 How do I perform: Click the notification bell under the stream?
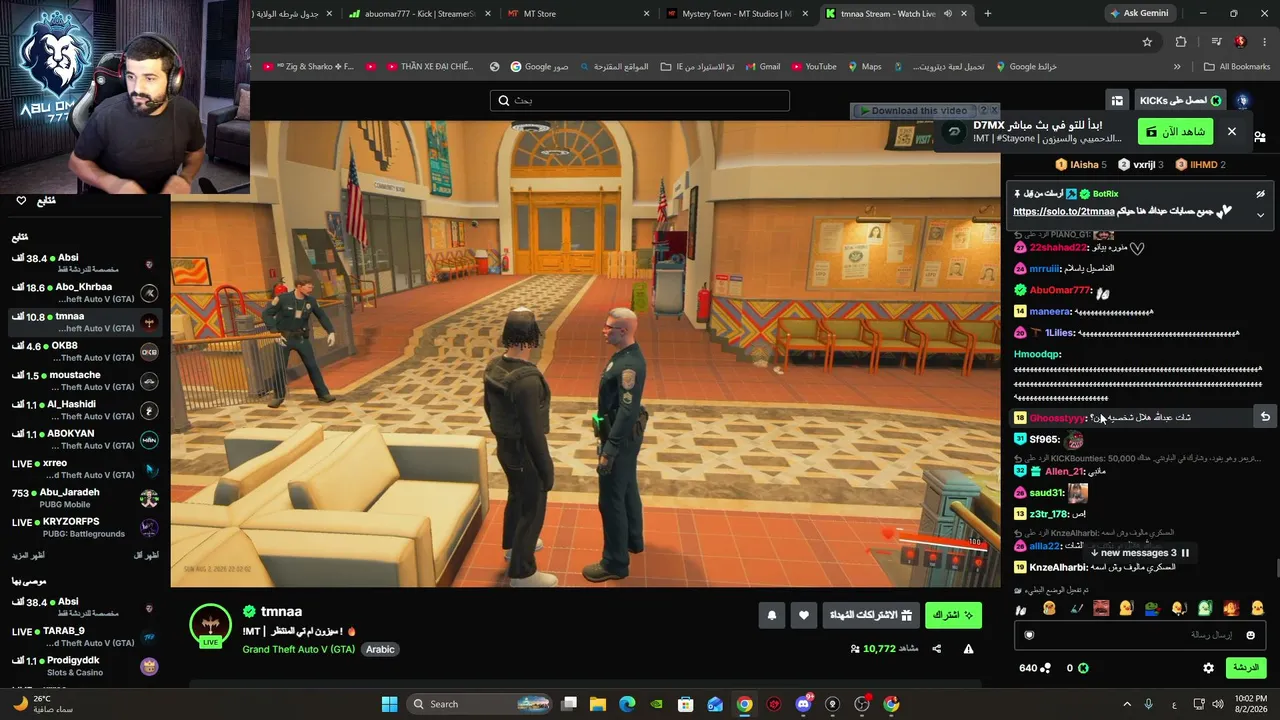771,616
